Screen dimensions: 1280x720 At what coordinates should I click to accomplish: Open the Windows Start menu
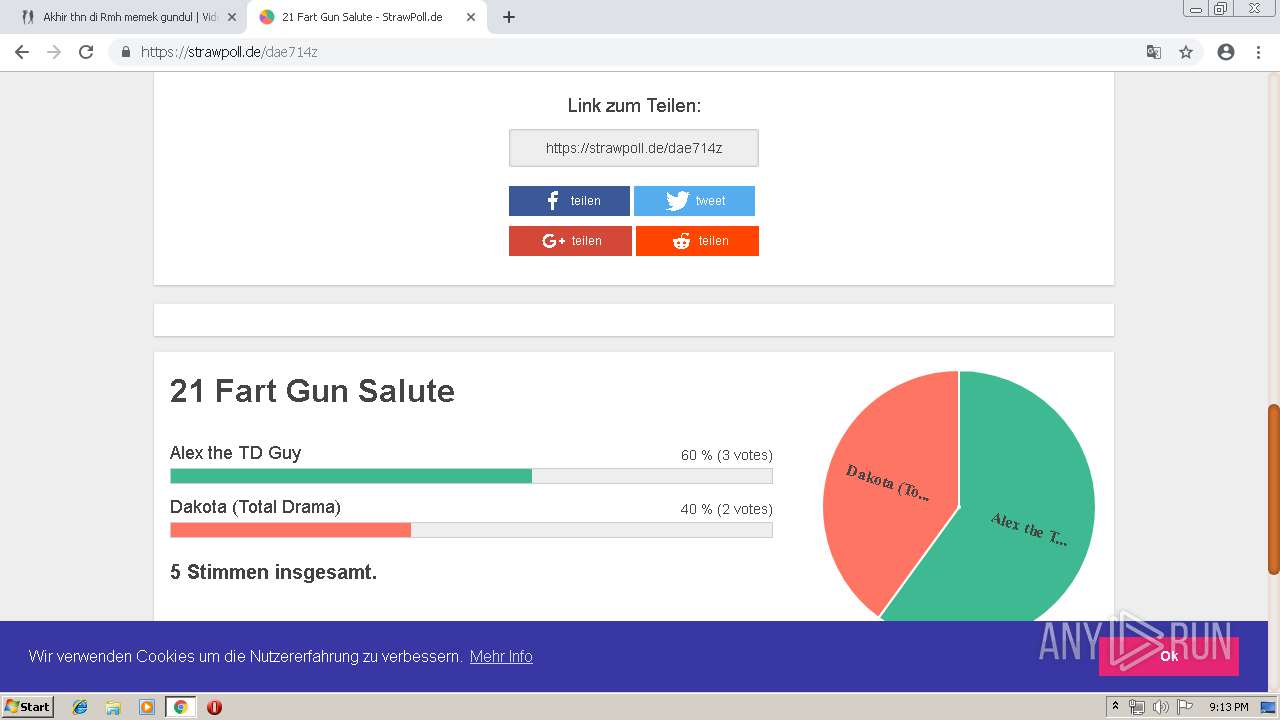click(27, 706)
